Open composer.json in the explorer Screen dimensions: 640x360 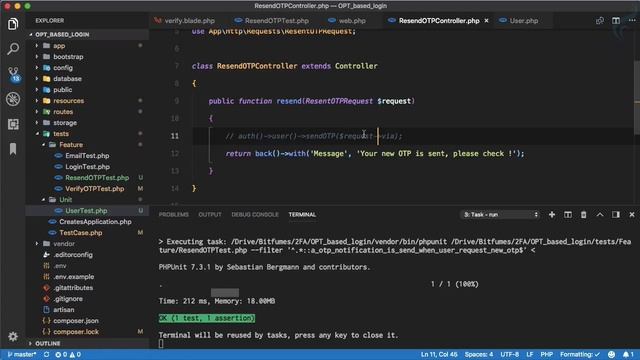[x=76, y=321]
